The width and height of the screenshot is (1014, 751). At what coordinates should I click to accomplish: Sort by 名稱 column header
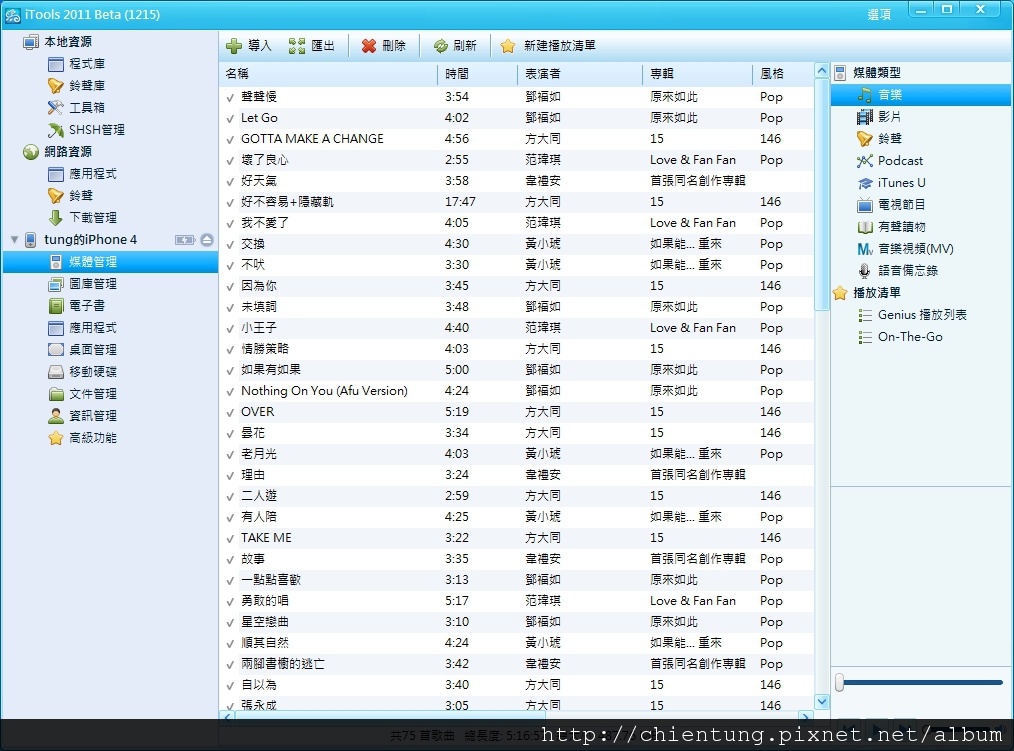[329, 74]
